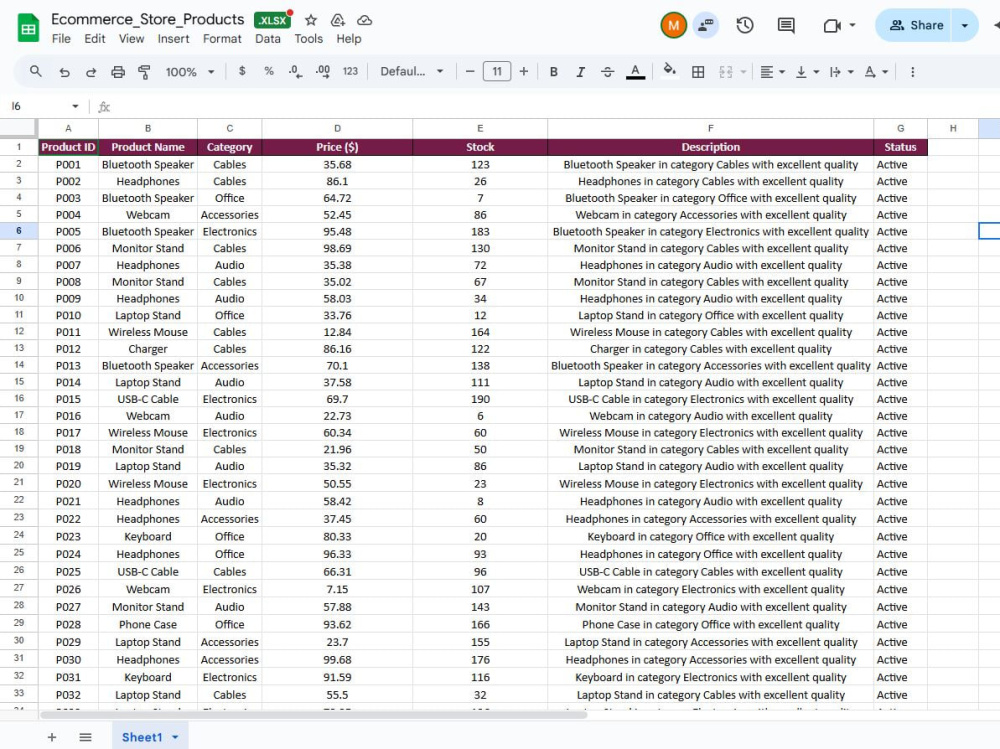Open the Google Sheets home icon
Image resolution: width=1000 pixels, height=749 pixels.
28,28
